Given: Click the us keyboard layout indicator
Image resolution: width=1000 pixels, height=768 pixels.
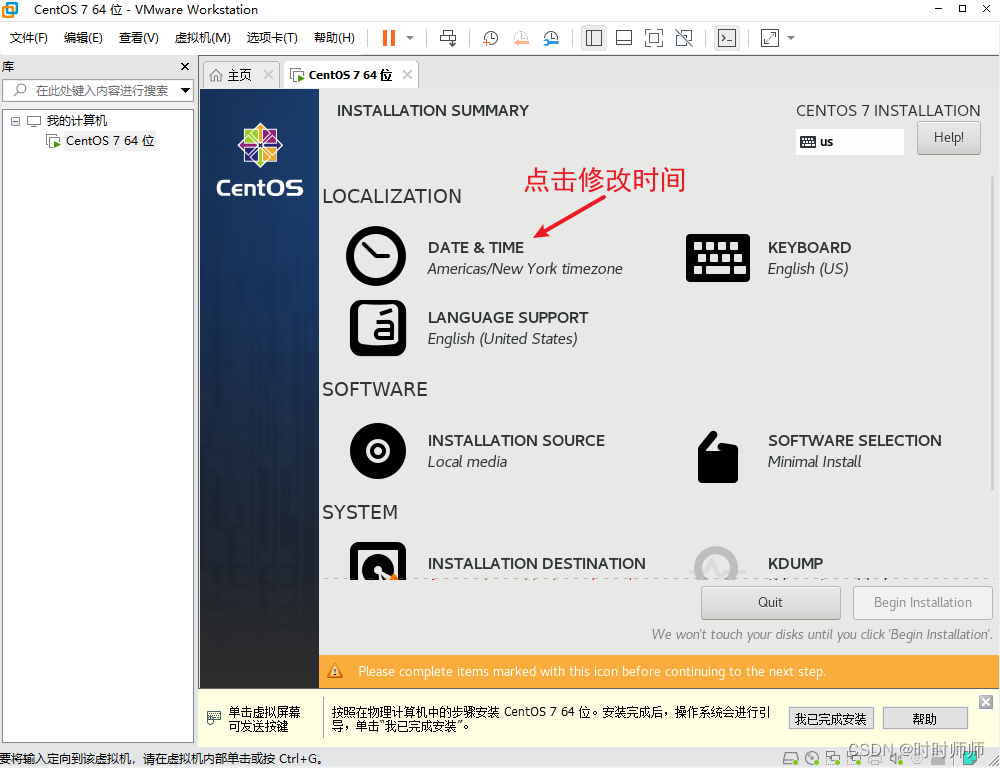Looking at the screenshot, I should pos(849,142).
